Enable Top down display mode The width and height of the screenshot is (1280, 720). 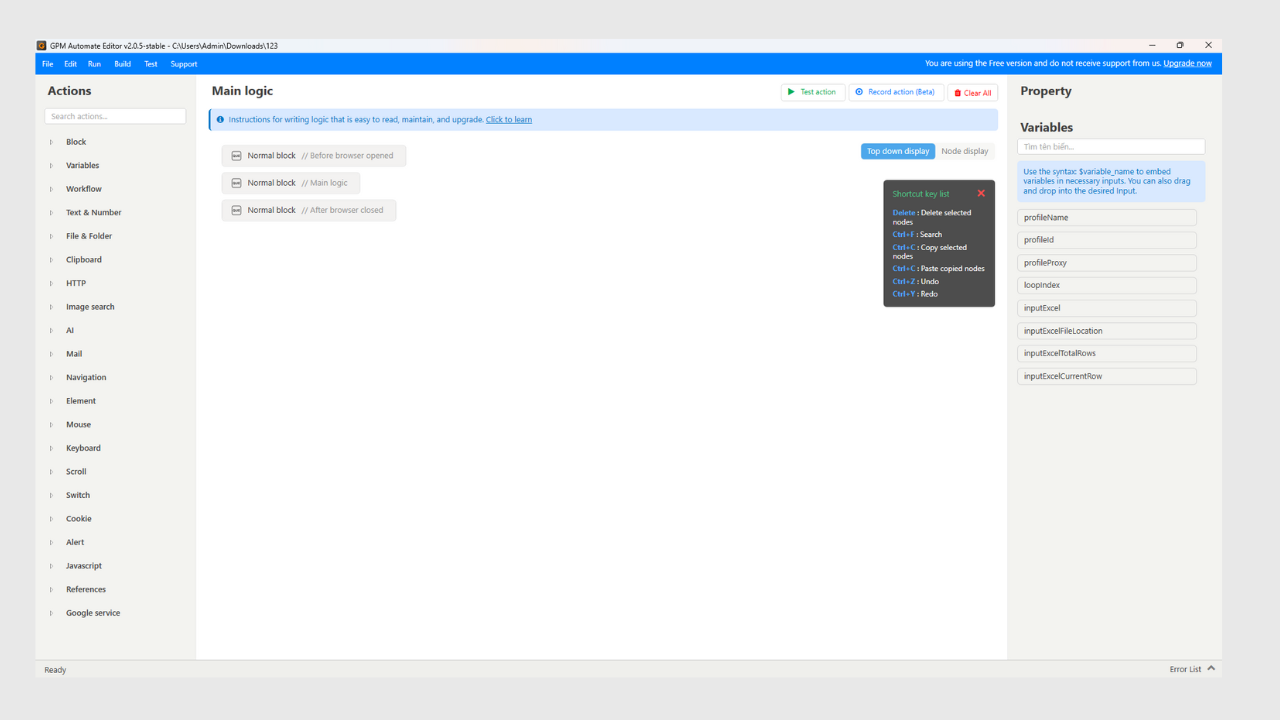[897, 151]
